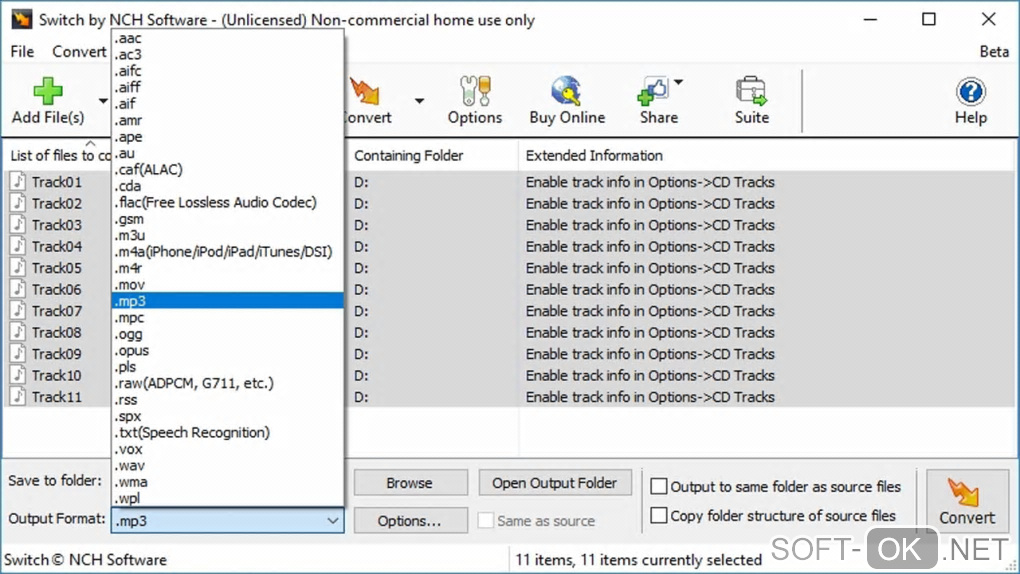Click the Convert toolbar icon
Image resolution: width=1020 pixels, height=574 pixels.
[x=364, y=90]
